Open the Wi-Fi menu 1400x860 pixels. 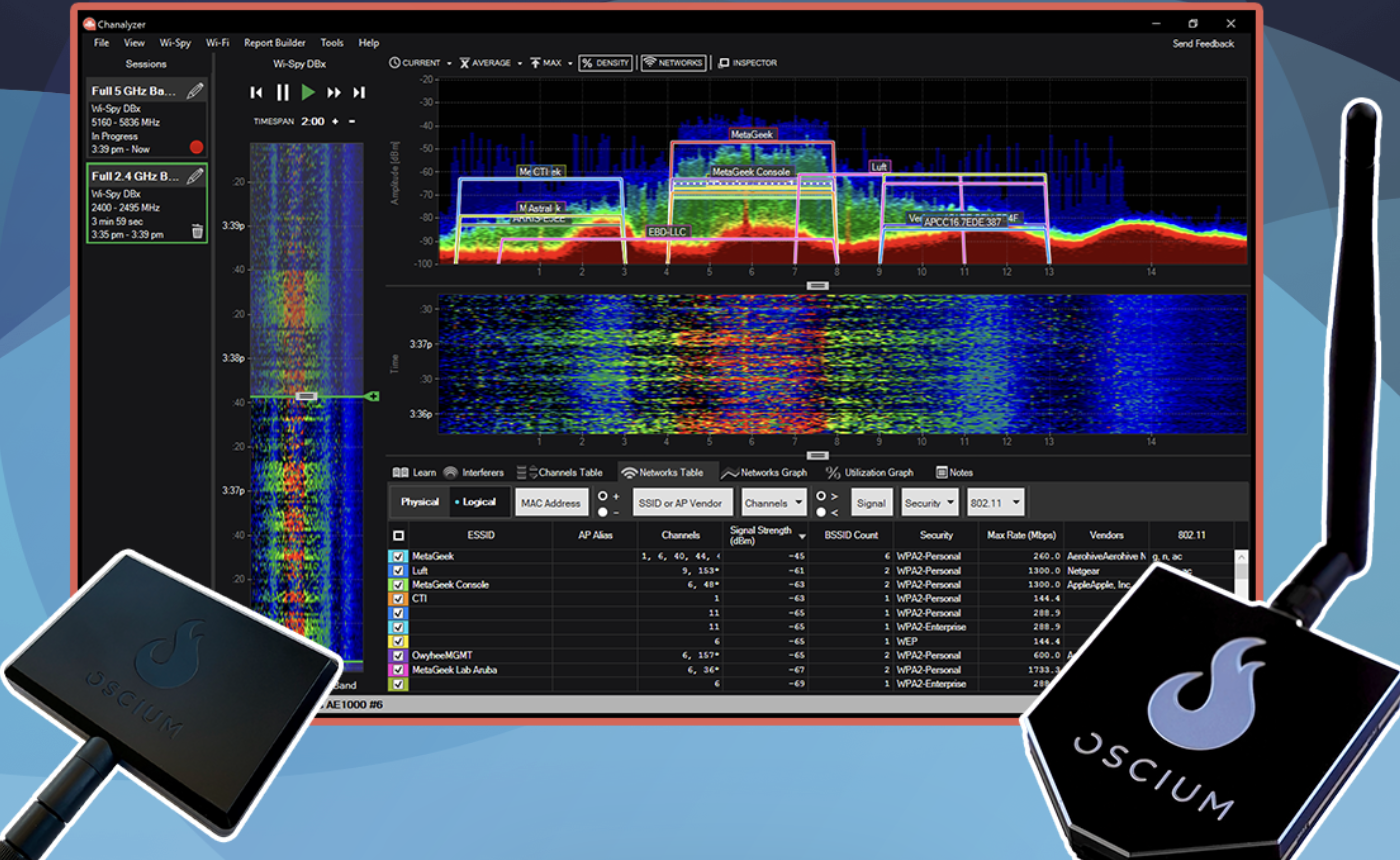click(217, 43)
